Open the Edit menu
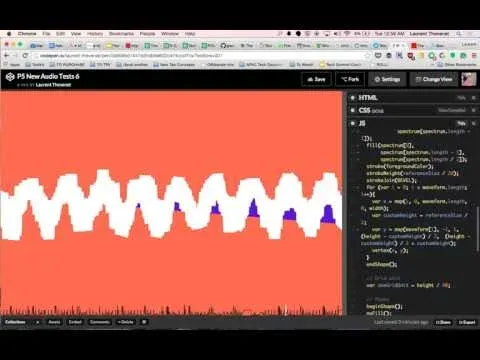This screenshot has height=360, width=480. (x=60, y=34)
